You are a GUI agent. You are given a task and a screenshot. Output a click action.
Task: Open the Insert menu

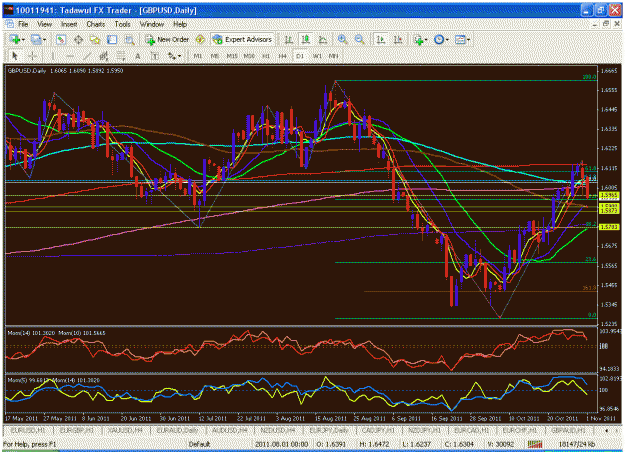click(69, 24)
